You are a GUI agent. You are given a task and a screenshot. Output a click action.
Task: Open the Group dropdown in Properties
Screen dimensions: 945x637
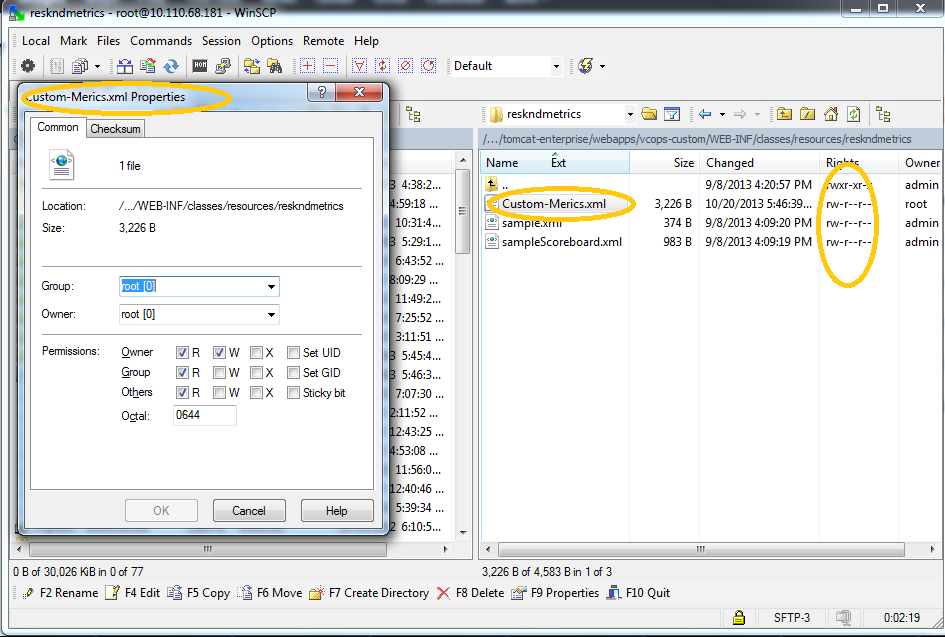tap(270, 287)
